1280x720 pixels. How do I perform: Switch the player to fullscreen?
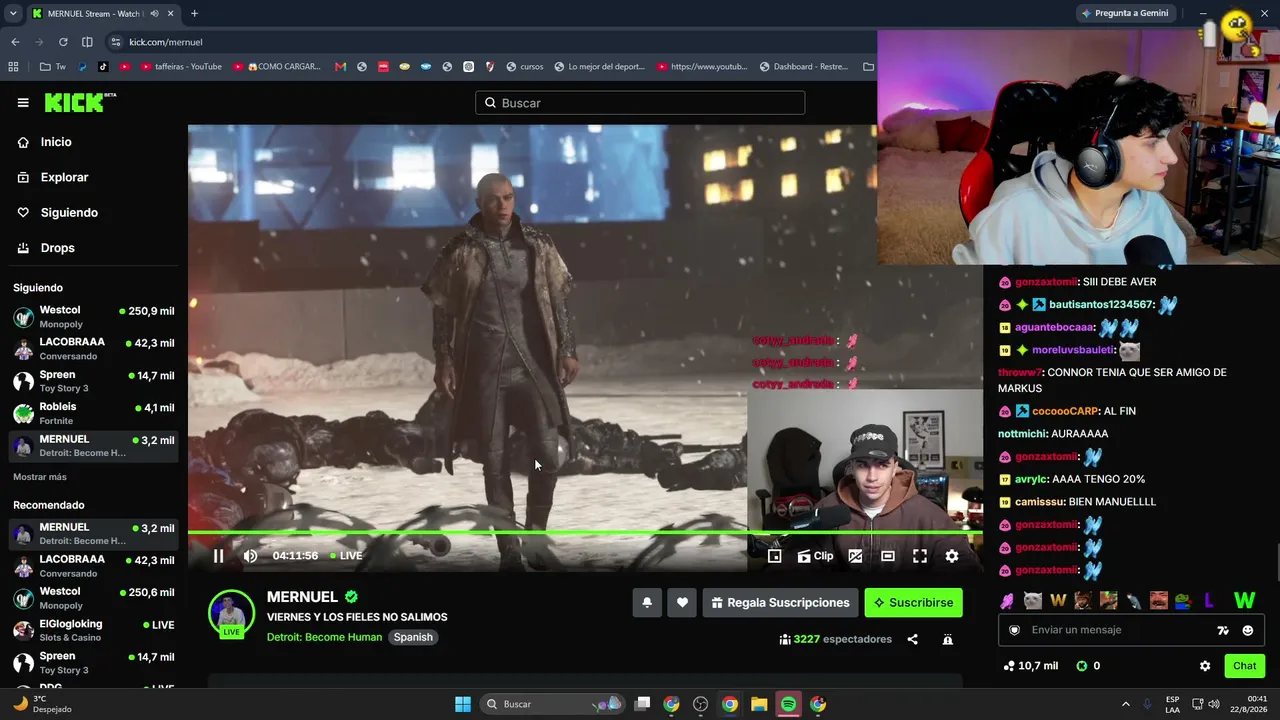click(x=919, y=556)
